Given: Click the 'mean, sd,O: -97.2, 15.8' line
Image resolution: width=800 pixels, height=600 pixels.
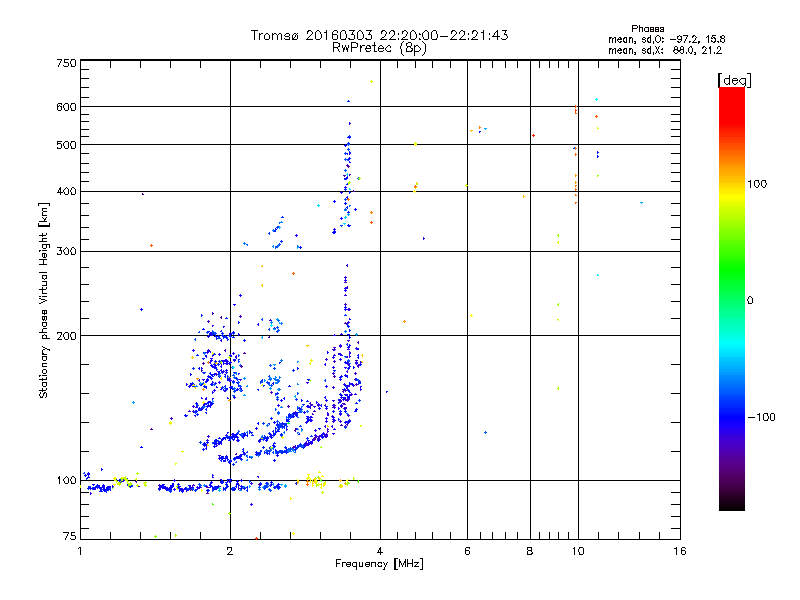Looking at the screenshot, I should [666, 39].
